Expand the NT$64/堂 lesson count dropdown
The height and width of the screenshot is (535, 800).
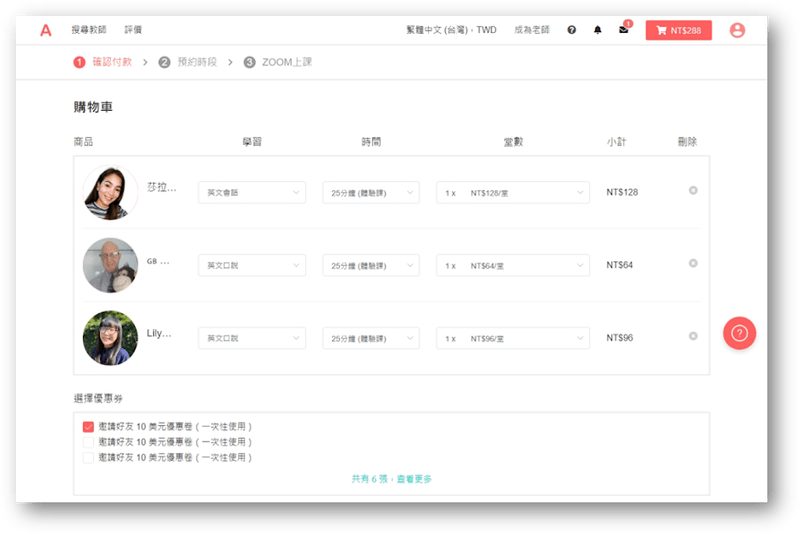tap(512, 265)
